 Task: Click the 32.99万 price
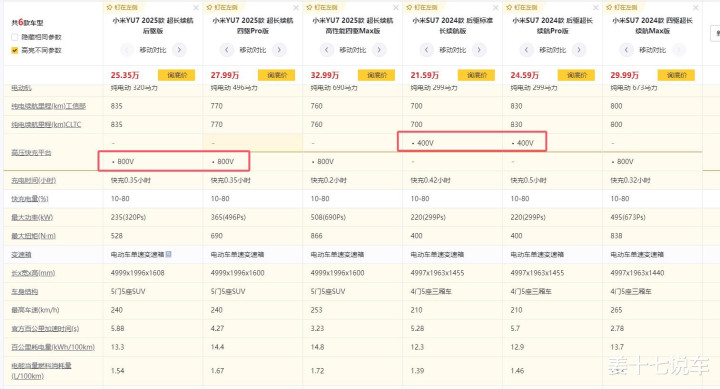(325, 75)
